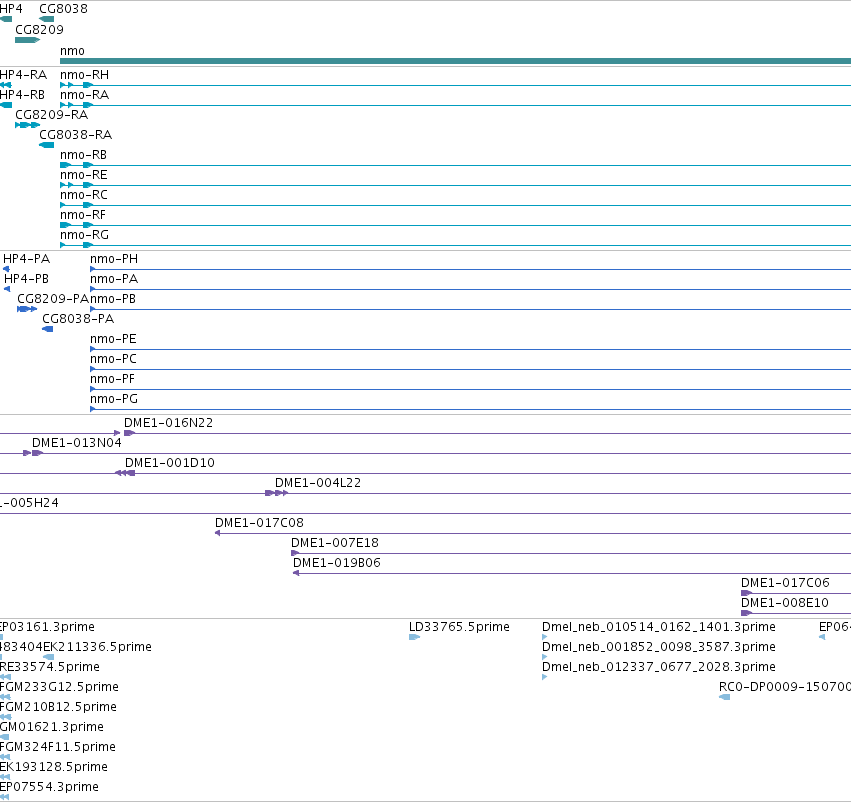The height and width of the screenshot is (802, 851).
Task: Open the nmo-PG protein label
Action: tap(114, 399)
